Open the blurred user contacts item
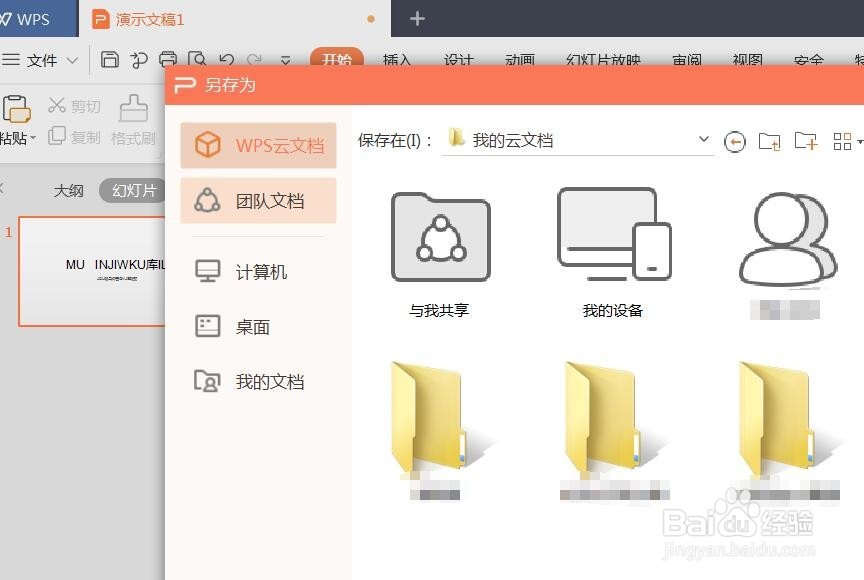 click(x=786, y=255)
